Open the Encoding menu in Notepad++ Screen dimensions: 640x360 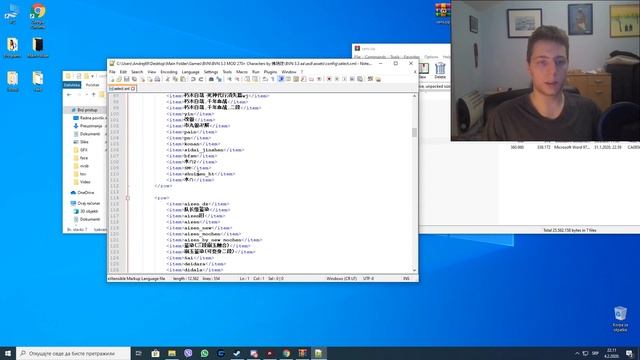pyautogui.click(x=169, y=72)
